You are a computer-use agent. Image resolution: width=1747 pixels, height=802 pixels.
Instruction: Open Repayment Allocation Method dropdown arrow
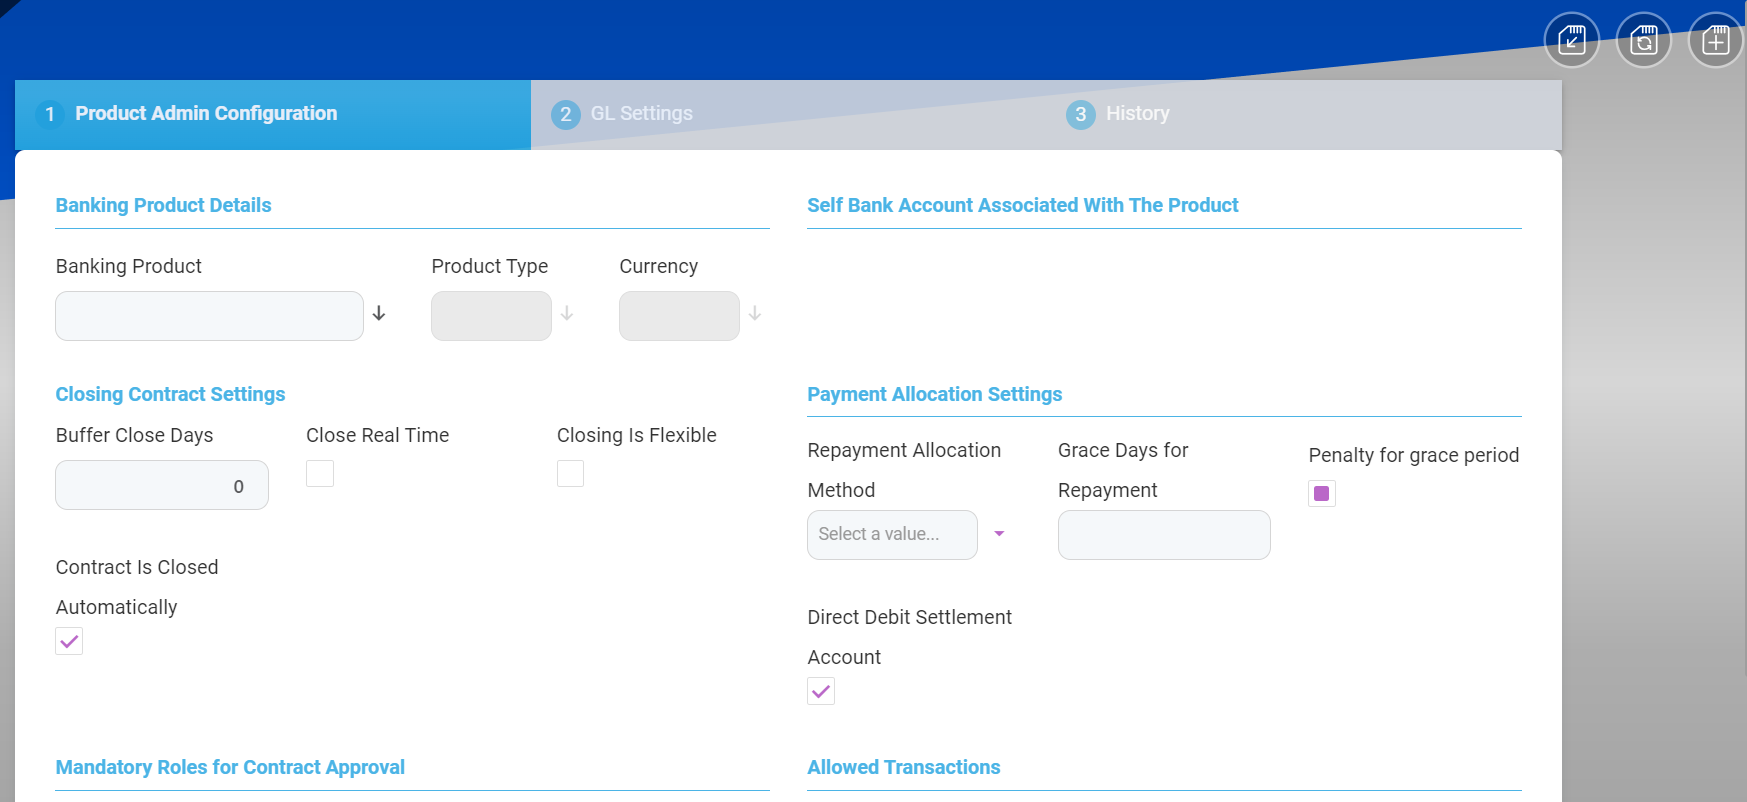pos(999,534)
